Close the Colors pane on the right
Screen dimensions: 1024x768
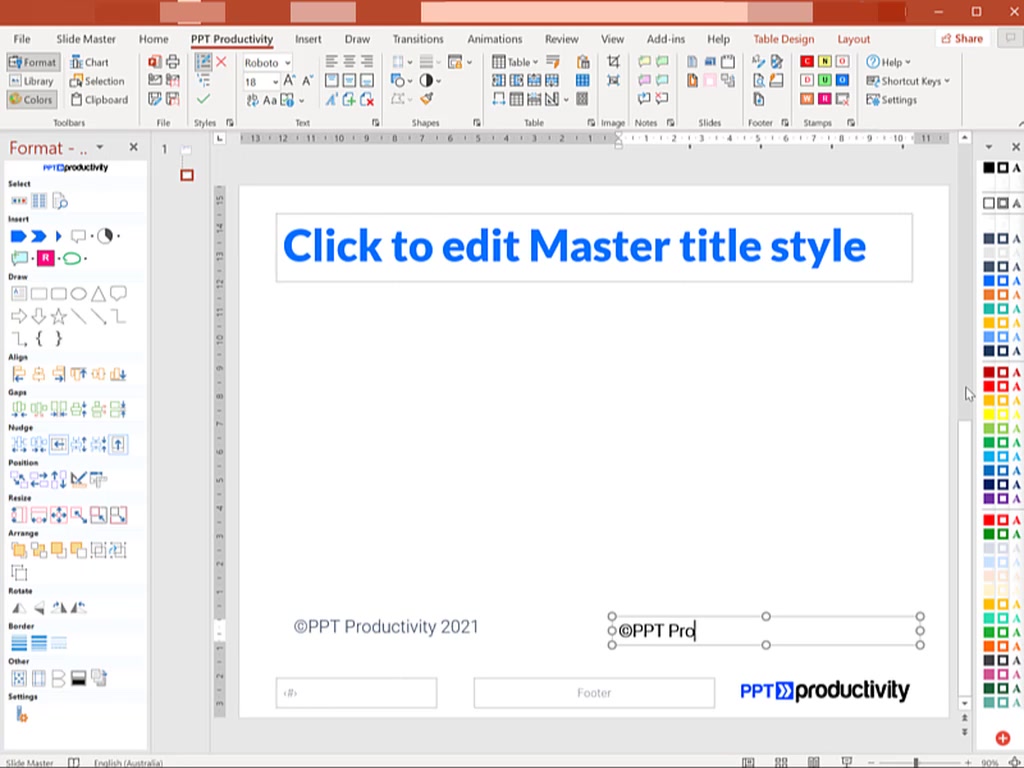tap(1016, 147)
